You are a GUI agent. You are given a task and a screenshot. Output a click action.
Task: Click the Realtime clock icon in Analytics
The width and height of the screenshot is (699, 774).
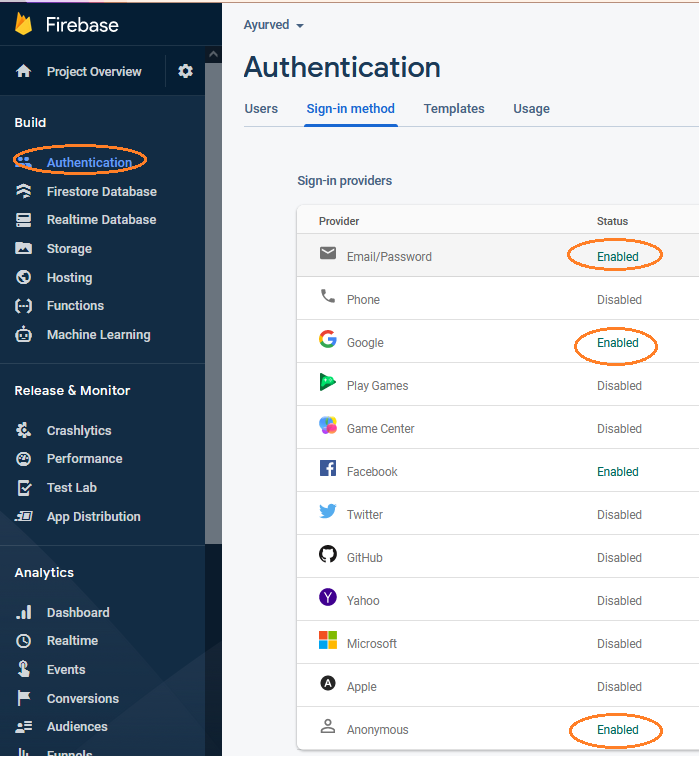point(23,641)
